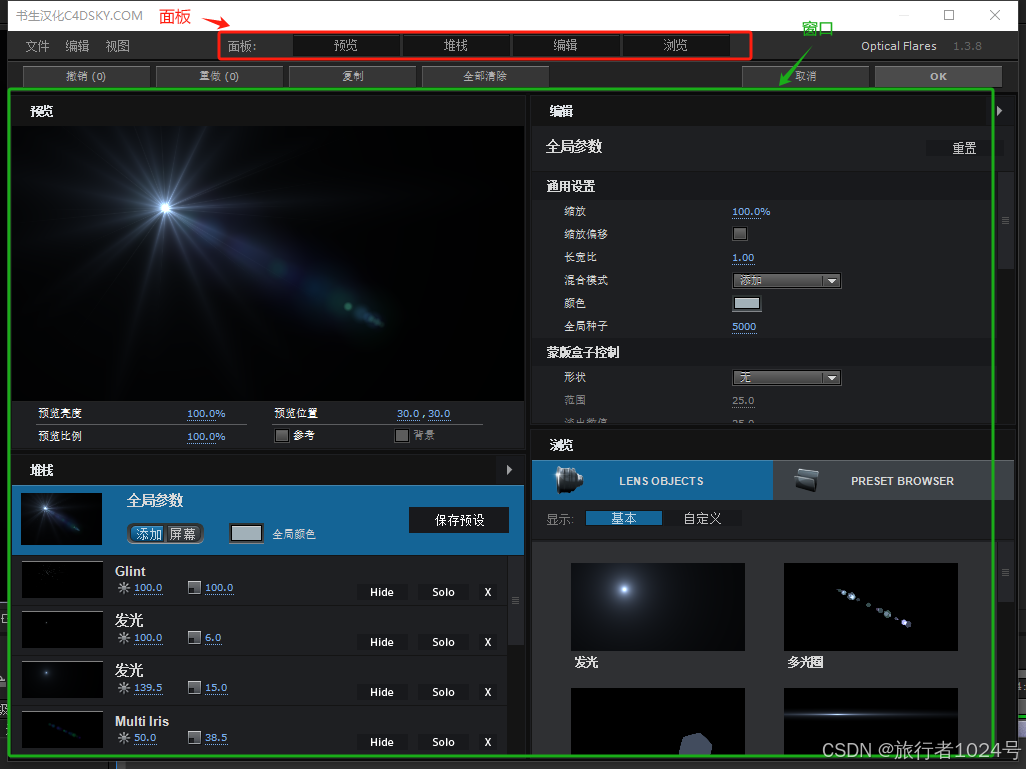Image resolution: width=1026 pixels, height=769 pixels.
Task: Click the 重做 (0) button
Action: tap(219, 76)
